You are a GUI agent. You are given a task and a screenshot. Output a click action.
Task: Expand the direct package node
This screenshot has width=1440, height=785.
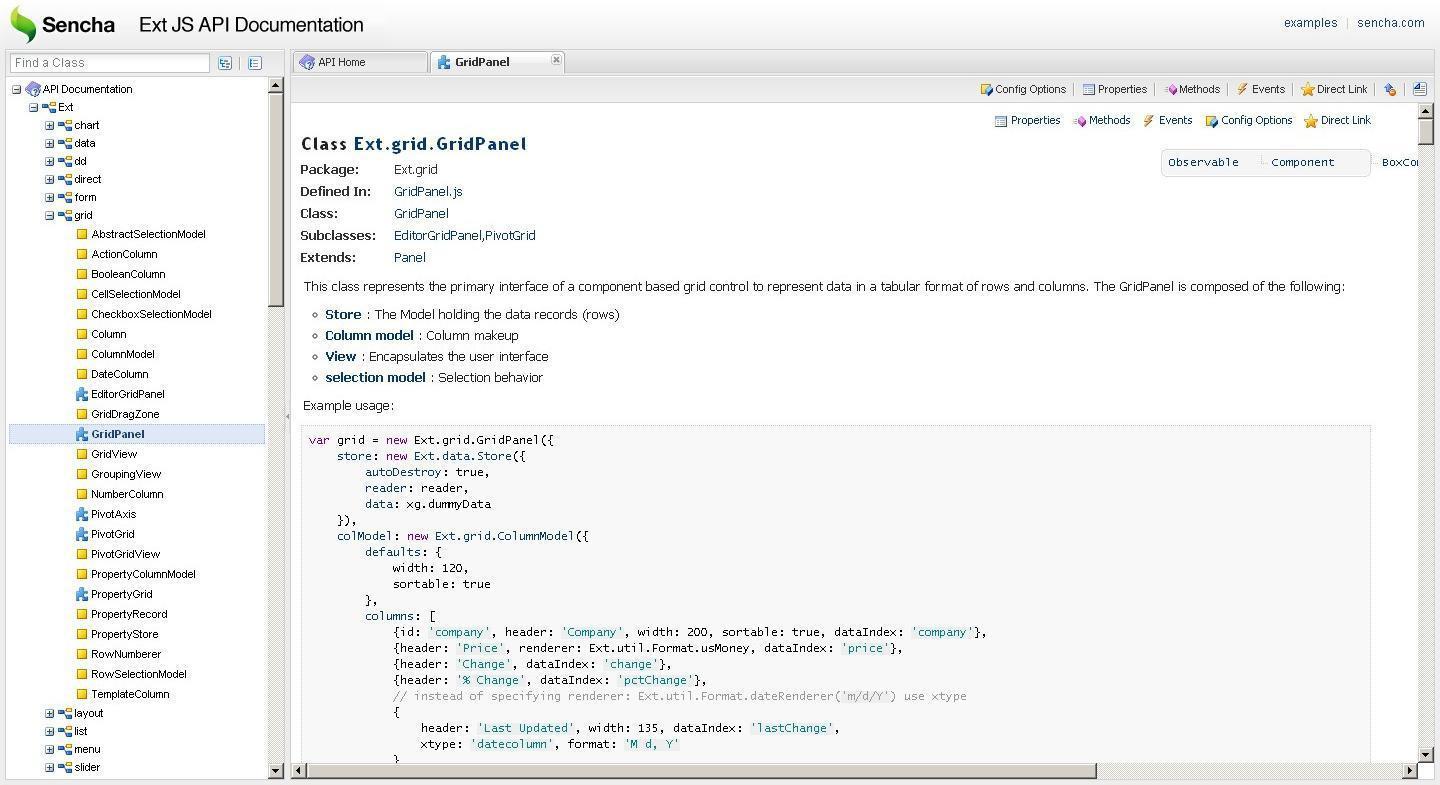coord(49,179)
